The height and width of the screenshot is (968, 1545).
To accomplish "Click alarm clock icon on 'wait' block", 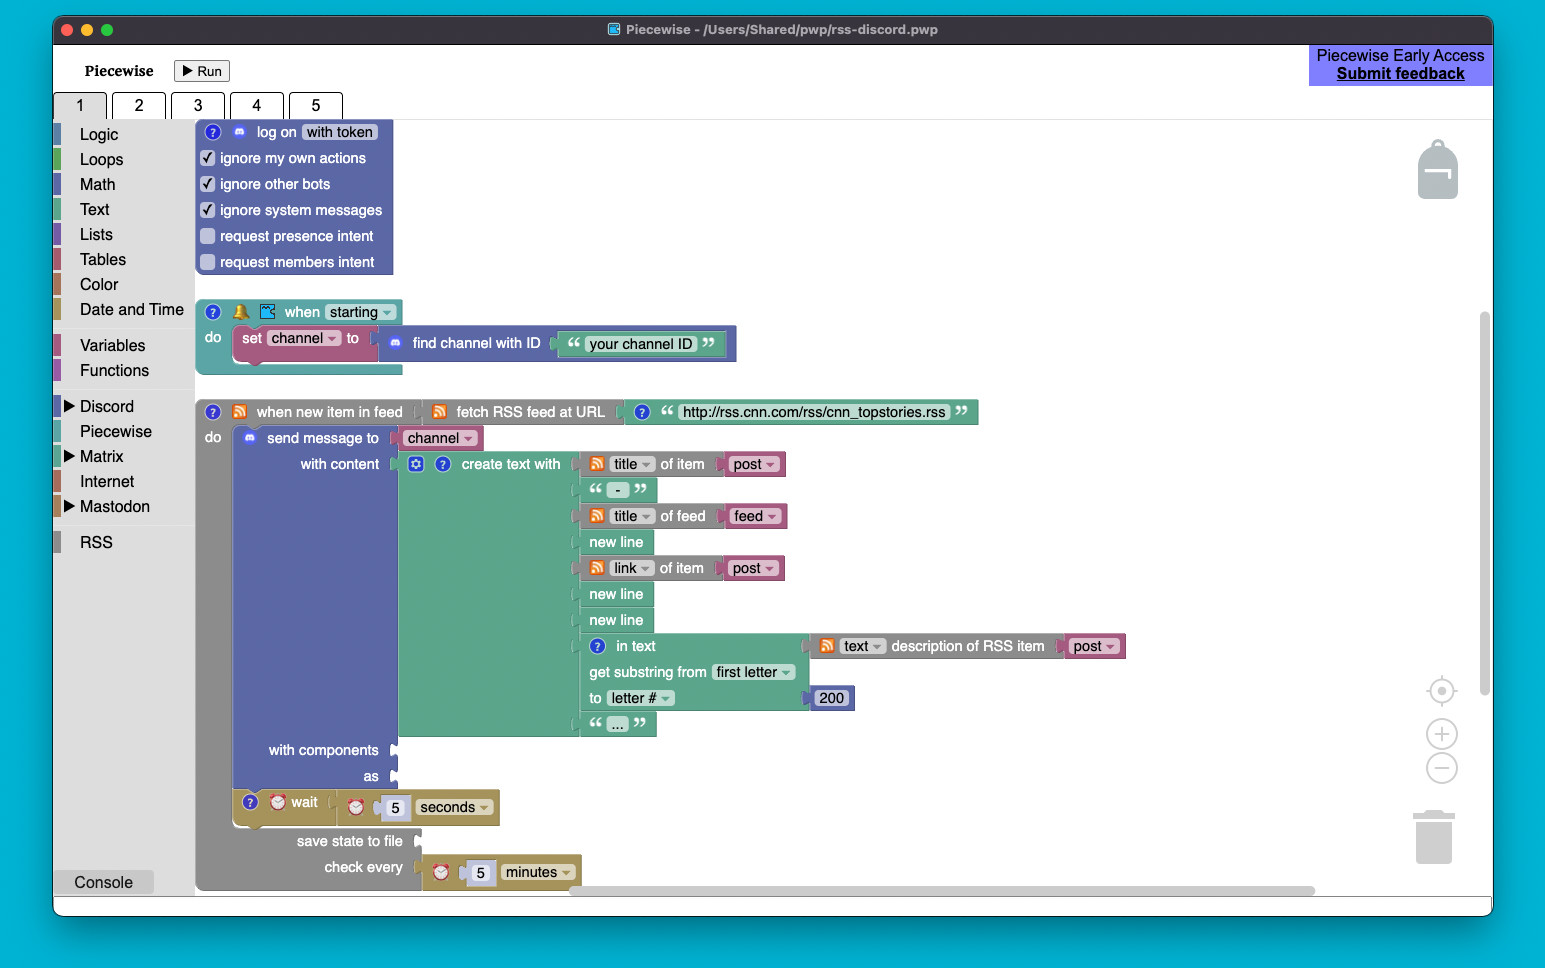I will 278,802.
